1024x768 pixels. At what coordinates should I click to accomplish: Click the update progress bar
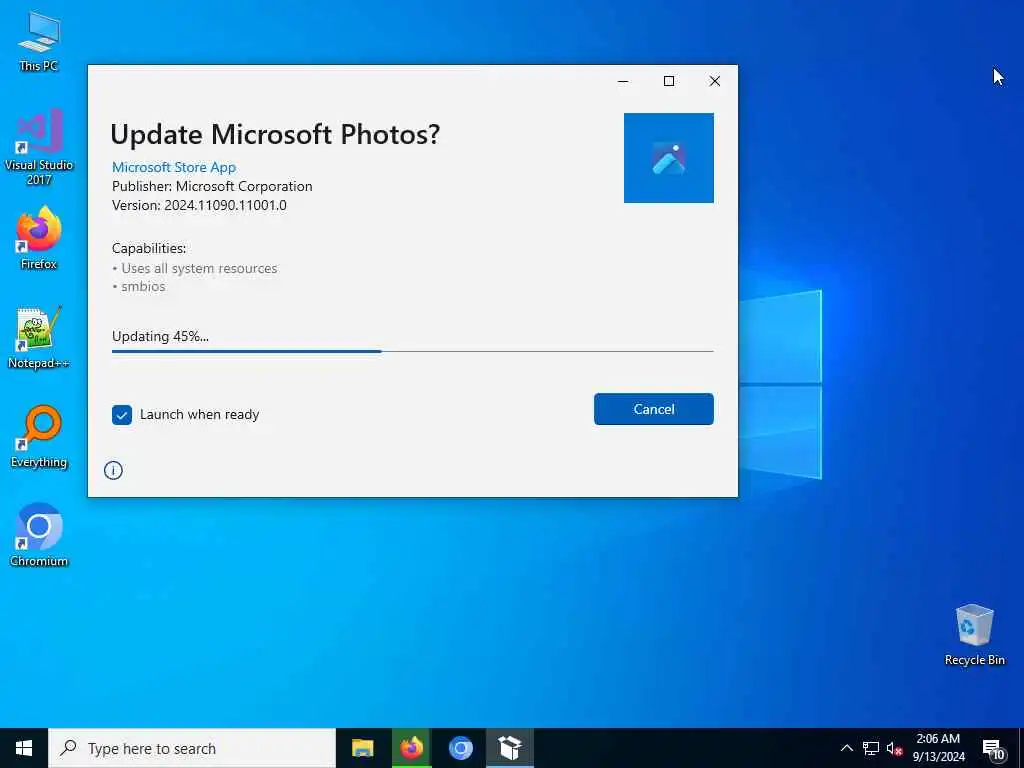pyautogui.click(x=413, y=351)
